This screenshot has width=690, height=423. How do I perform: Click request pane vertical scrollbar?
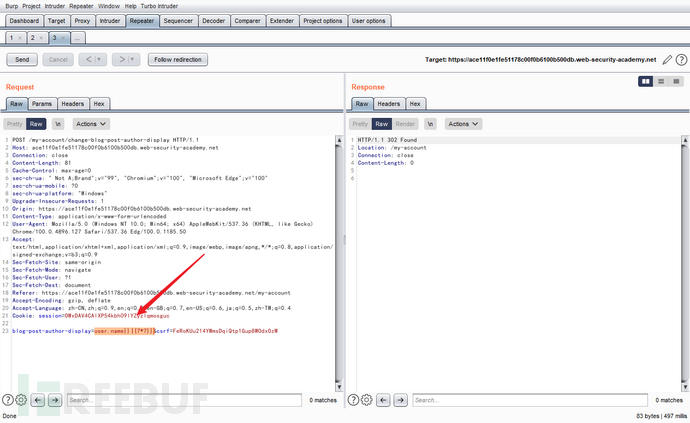339,263
